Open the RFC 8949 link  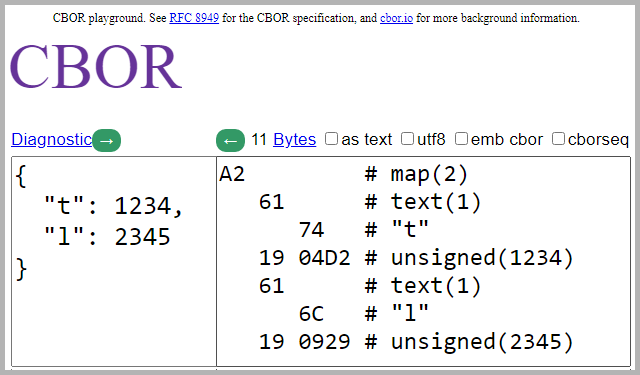coord(194,18)
